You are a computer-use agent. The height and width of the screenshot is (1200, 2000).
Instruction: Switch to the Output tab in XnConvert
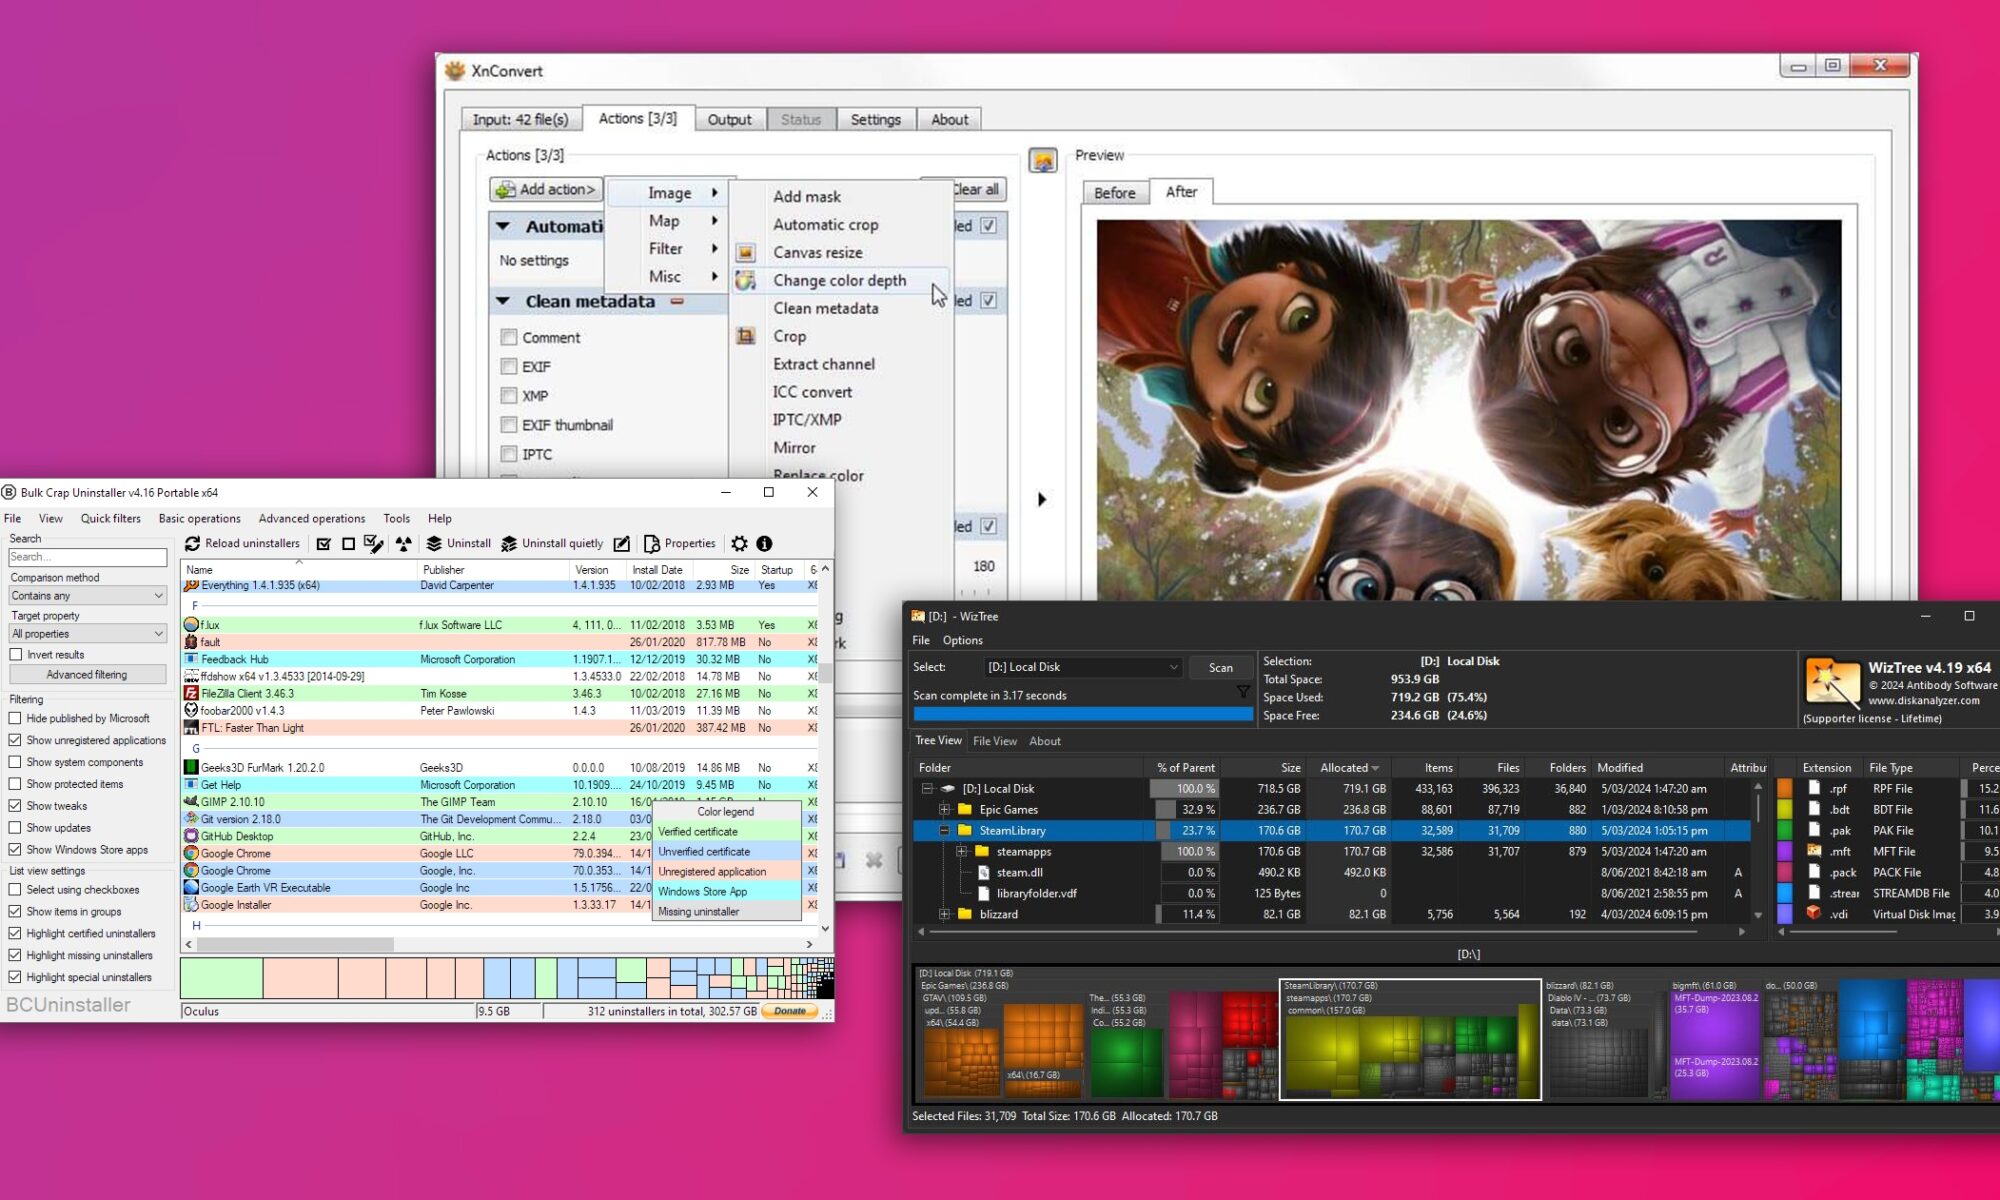(729, 119)
